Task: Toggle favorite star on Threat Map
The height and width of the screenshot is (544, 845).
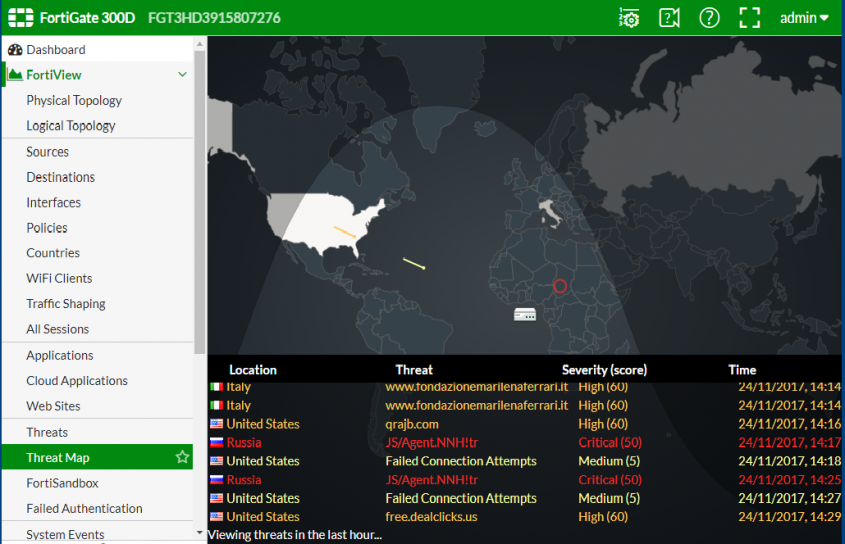Action: 182,457
